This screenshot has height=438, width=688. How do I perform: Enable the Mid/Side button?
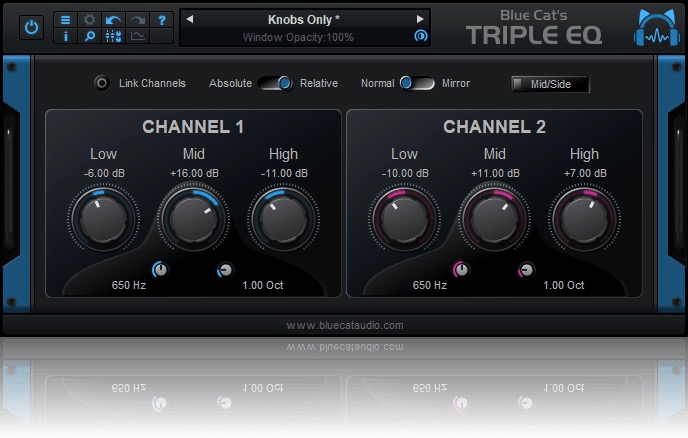coord(550,84)
